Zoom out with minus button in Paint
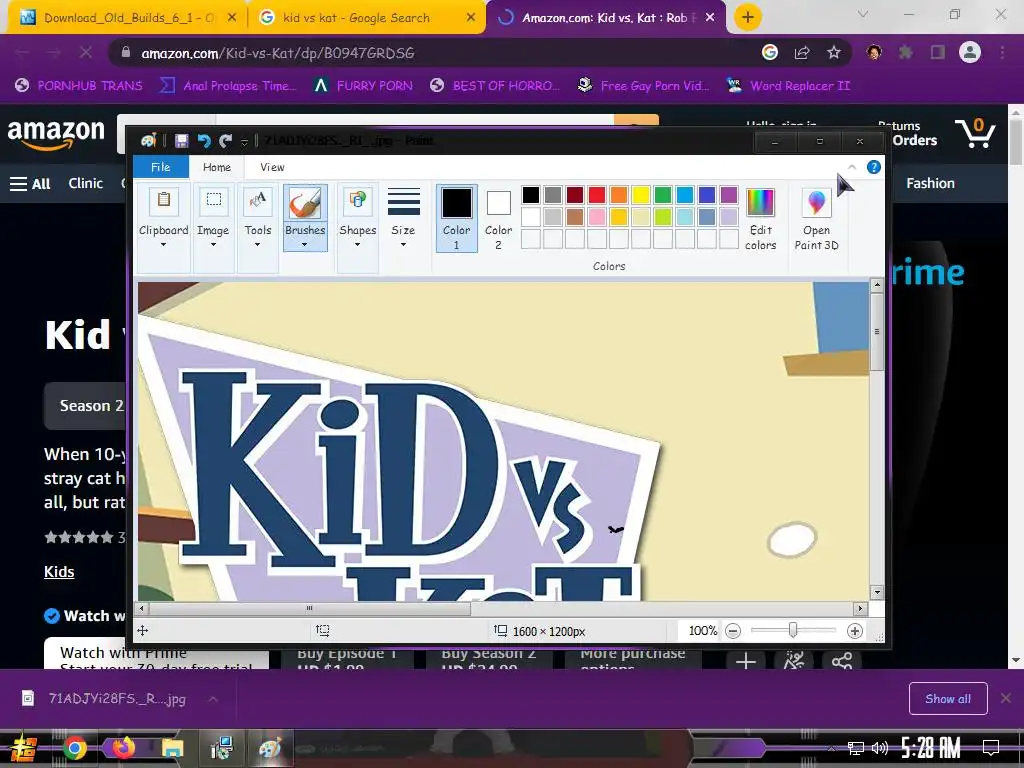 pyautogui.click(x=733, y=631)
